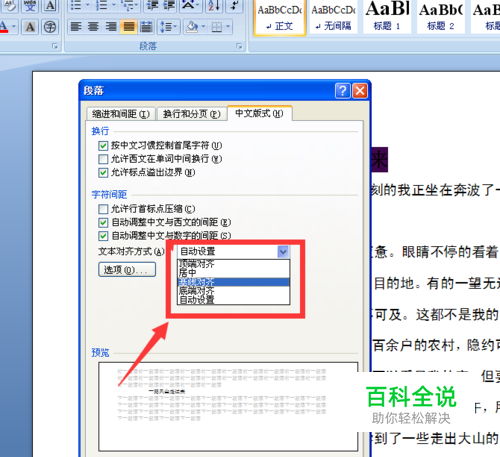This screenshot has height=457, width=500.
Task: Toggle 按中文习惯控制首尾字符 checkbox
Action: pos(103,146)
